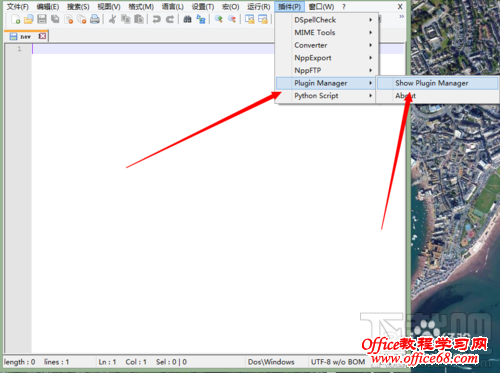Expand the Plugin Manager submenu

coord(327,83)
